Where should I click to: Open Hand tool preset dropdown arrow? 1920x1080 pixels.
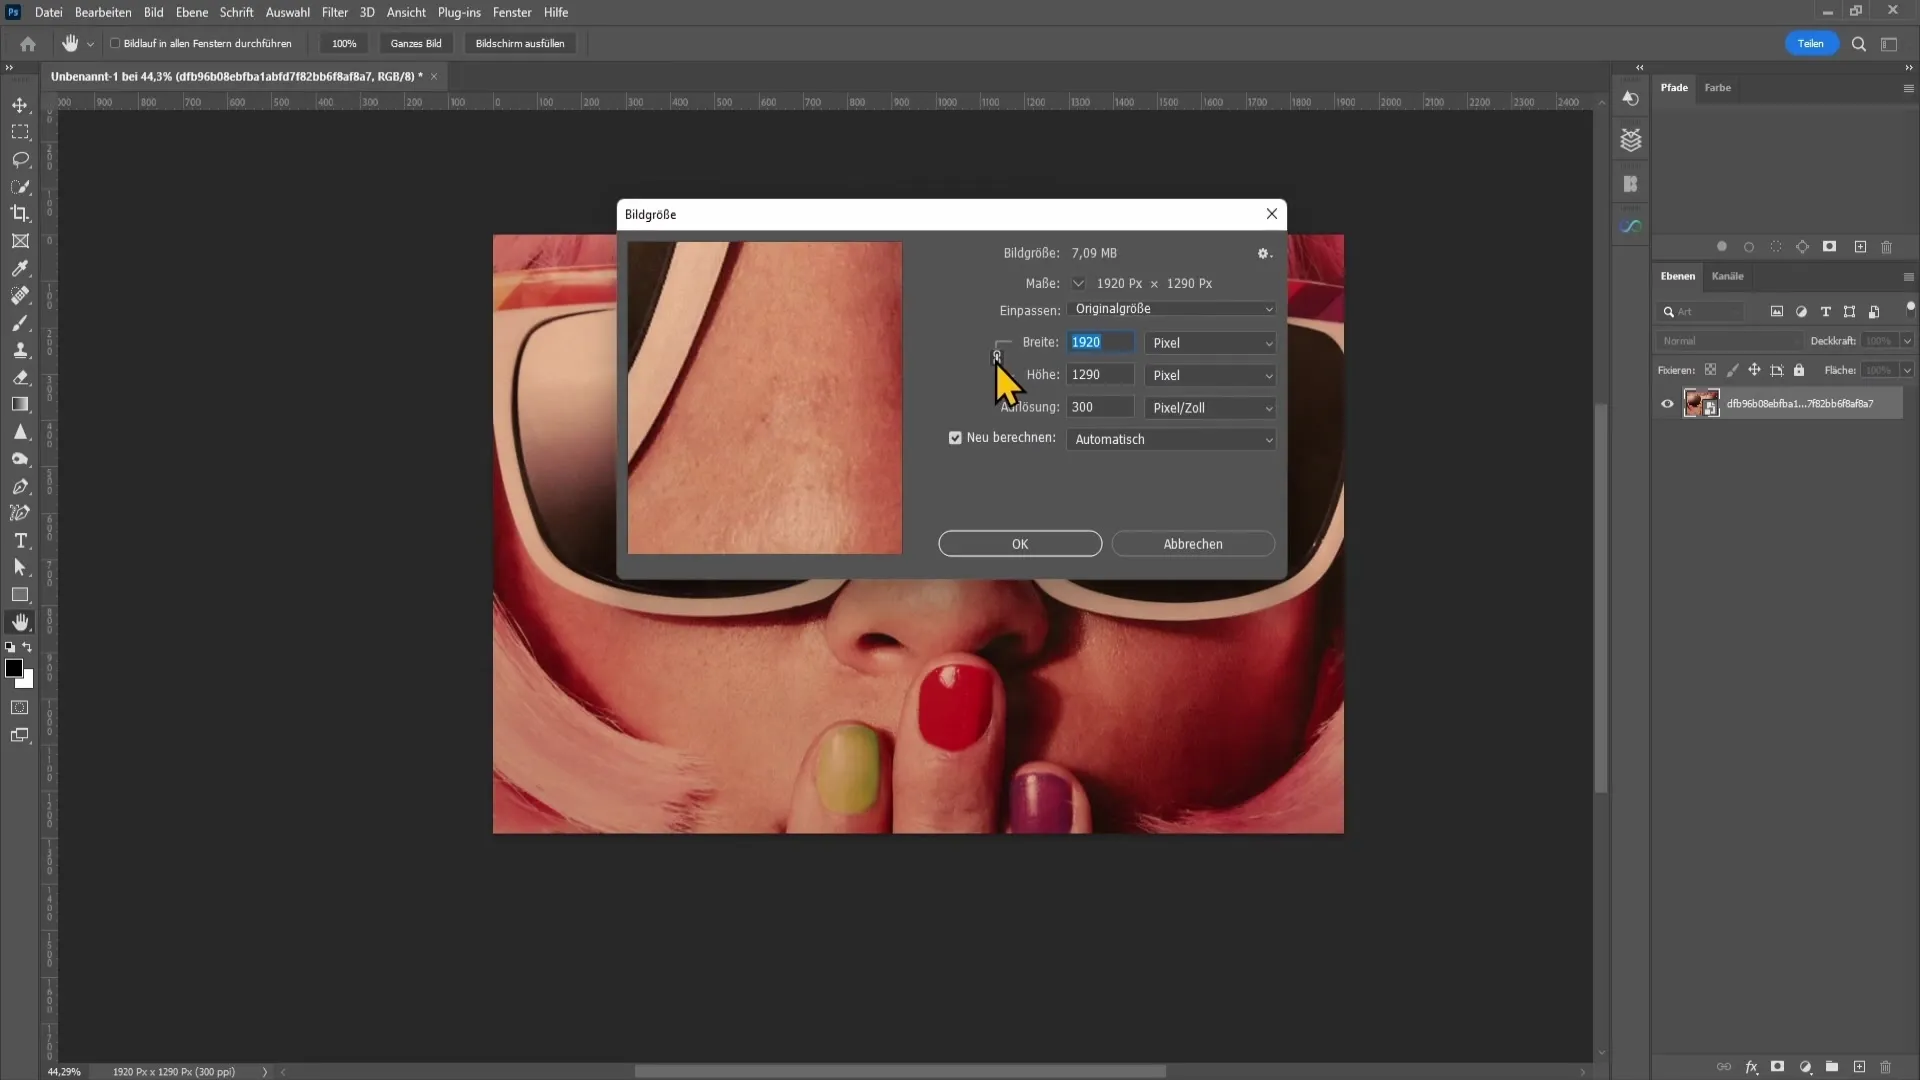click(x=90, y=44)
